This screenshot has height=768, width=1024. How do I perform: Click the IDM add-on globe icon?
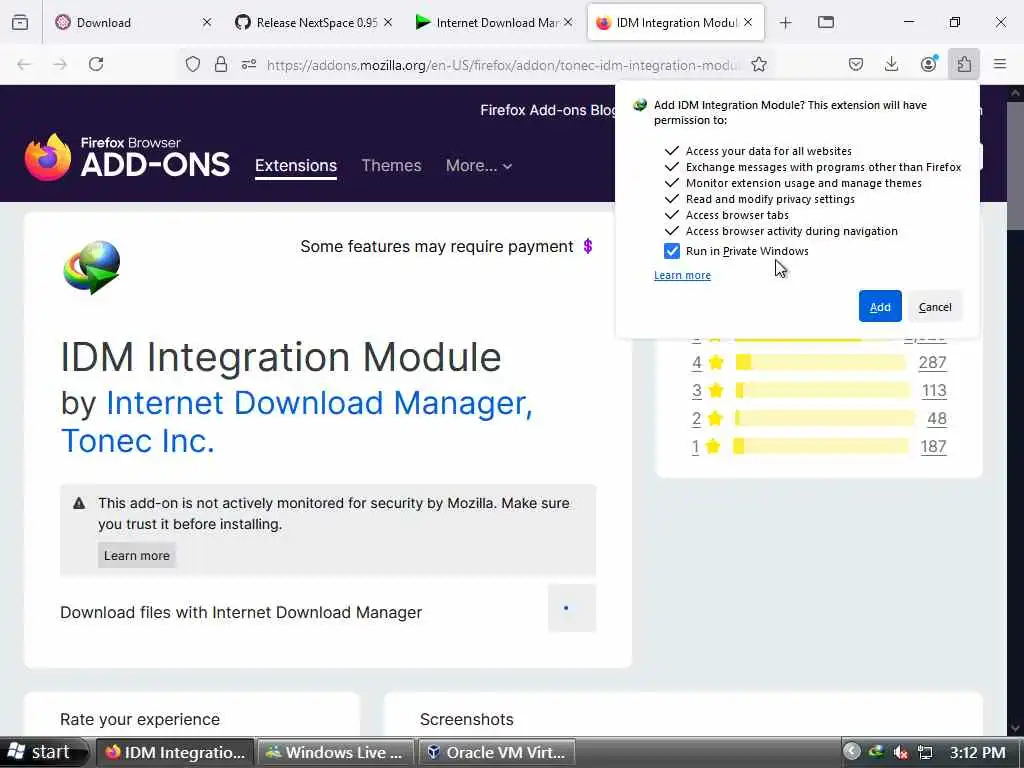(92, 267)
